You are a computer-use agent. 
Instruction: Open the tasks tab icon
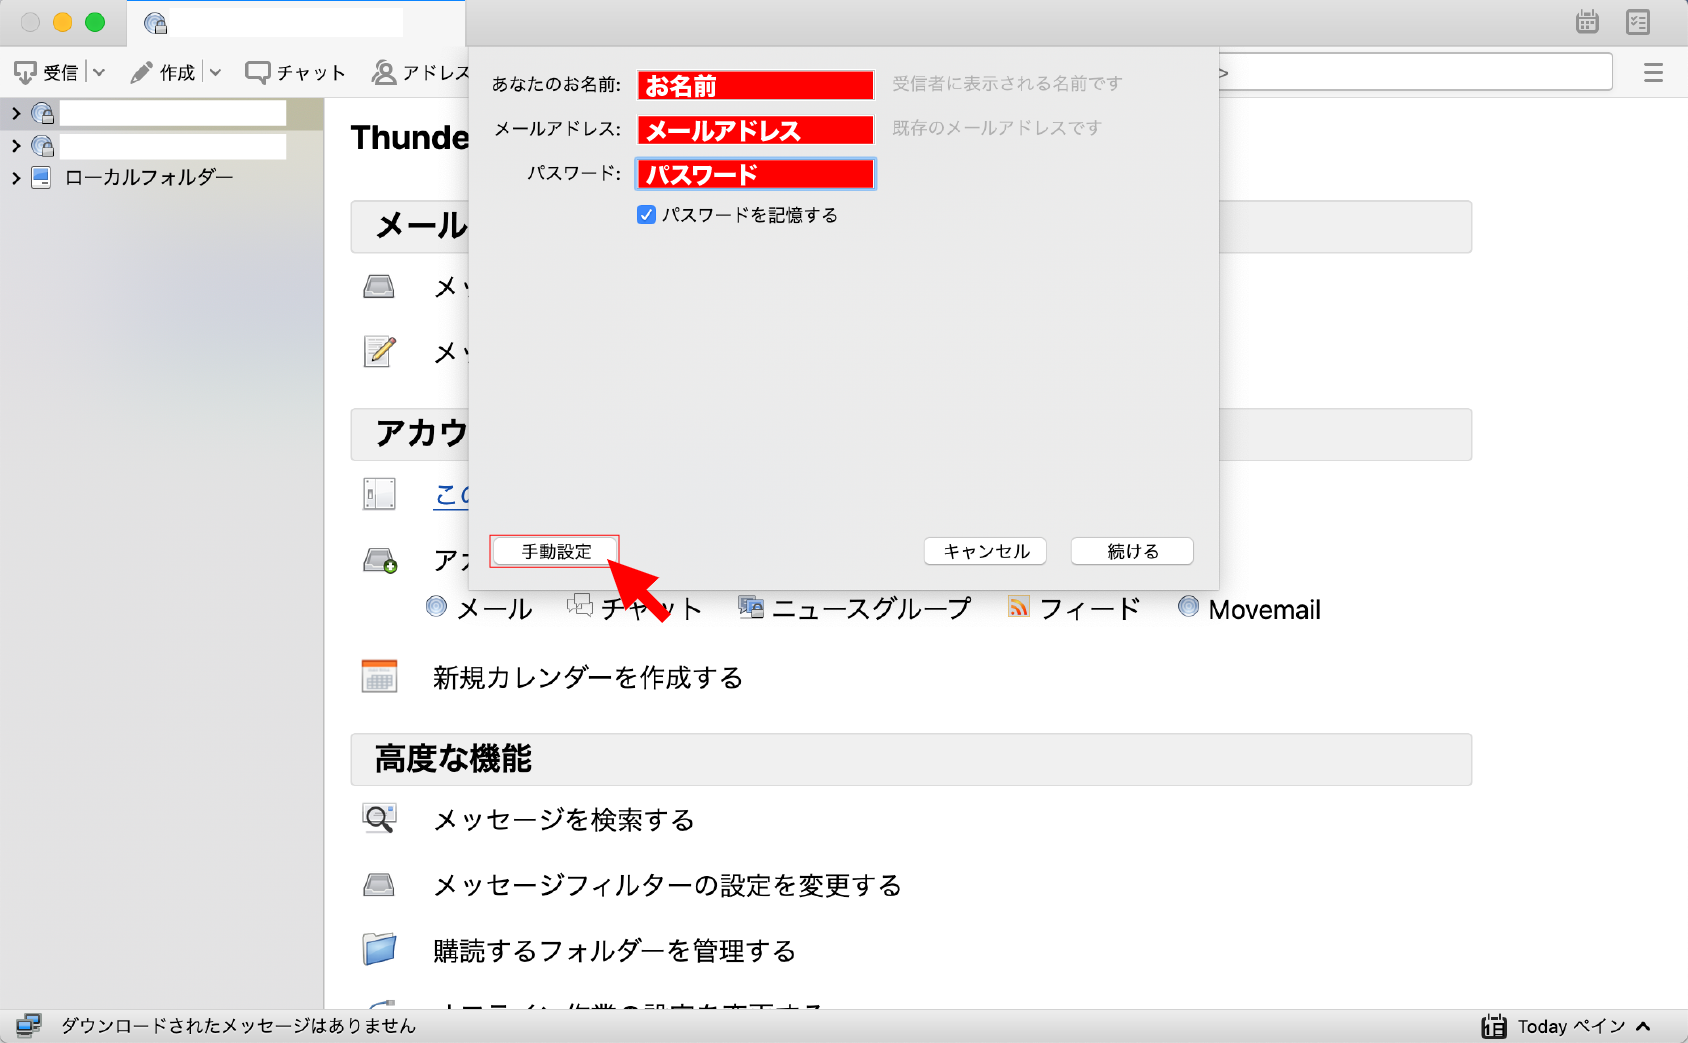tap(1638, 22)
